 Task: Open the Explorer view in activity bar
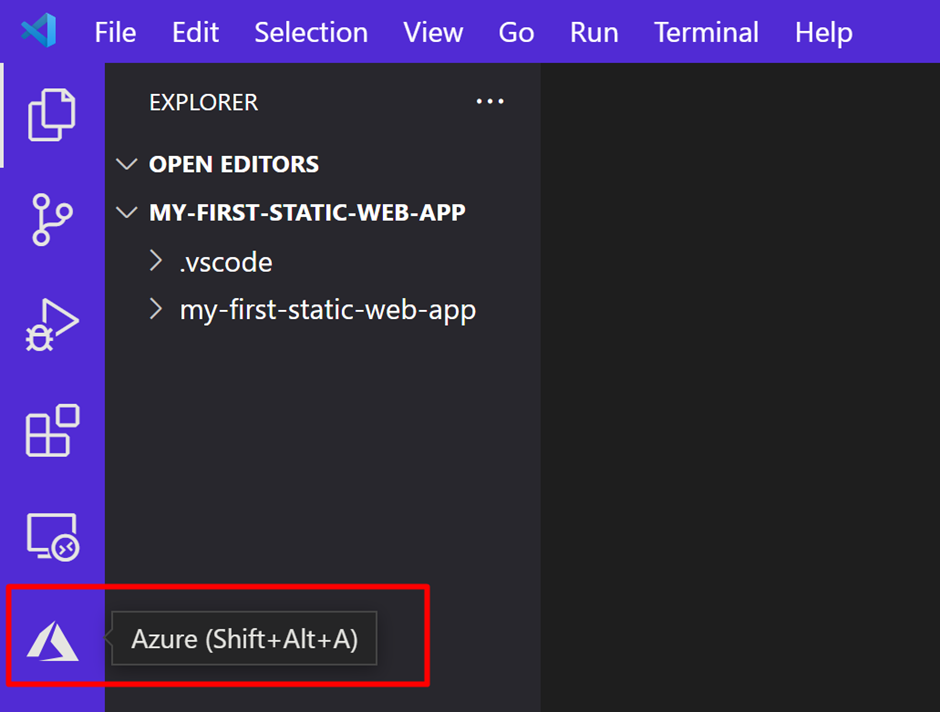52,115
